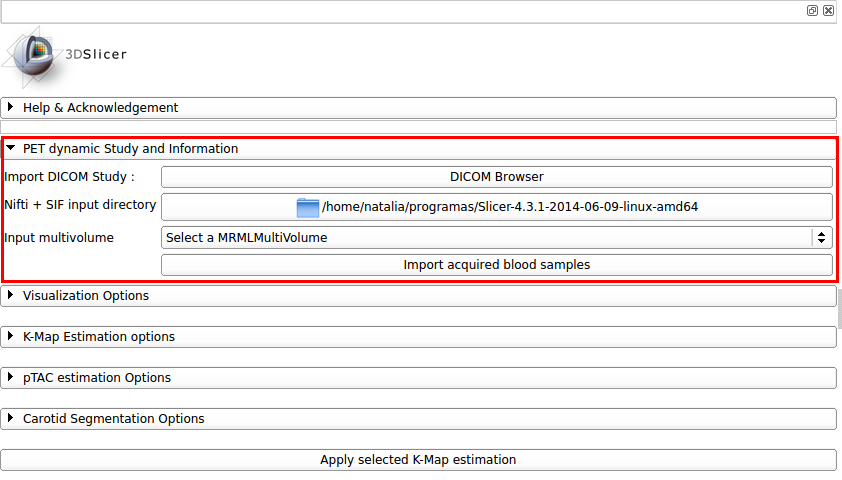Click the Input multivolume label
The height and width of the screenshot is (480, 842).
pos(59,238)
